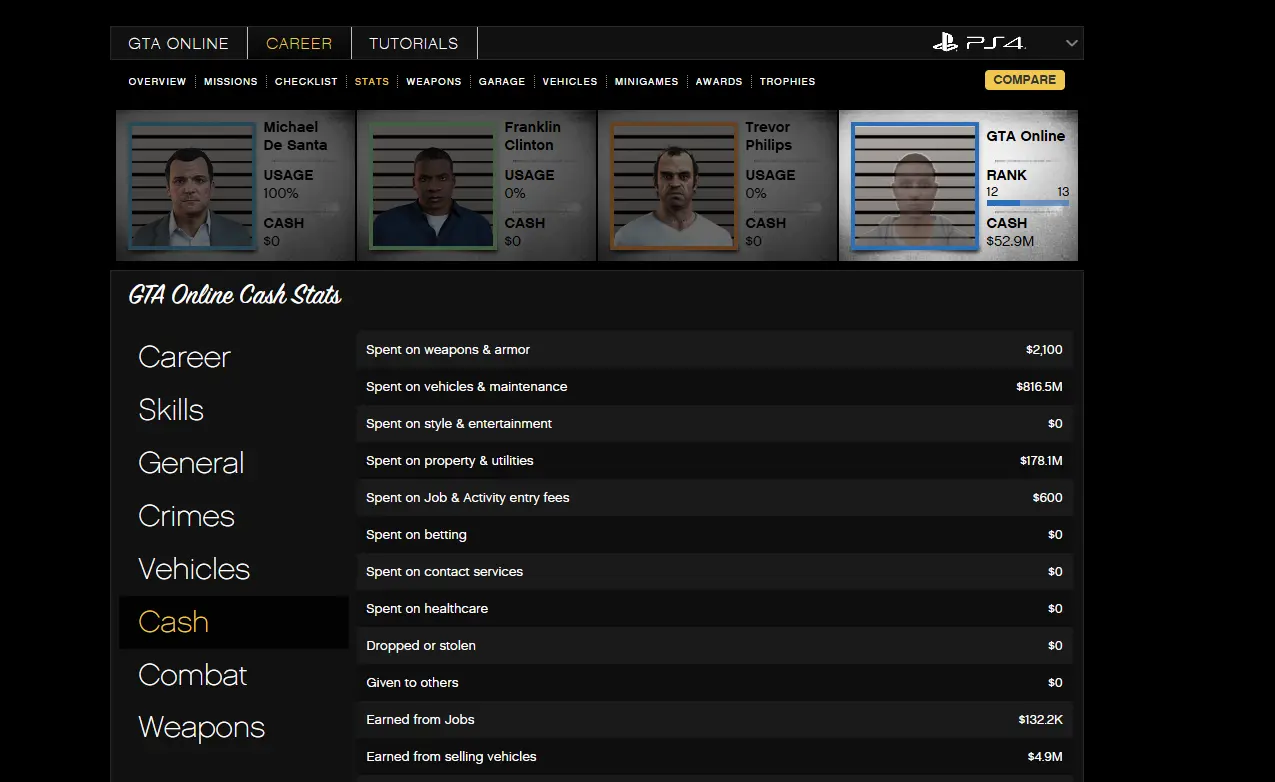Click the PS4 platform logo

click(x=979, y=43)
